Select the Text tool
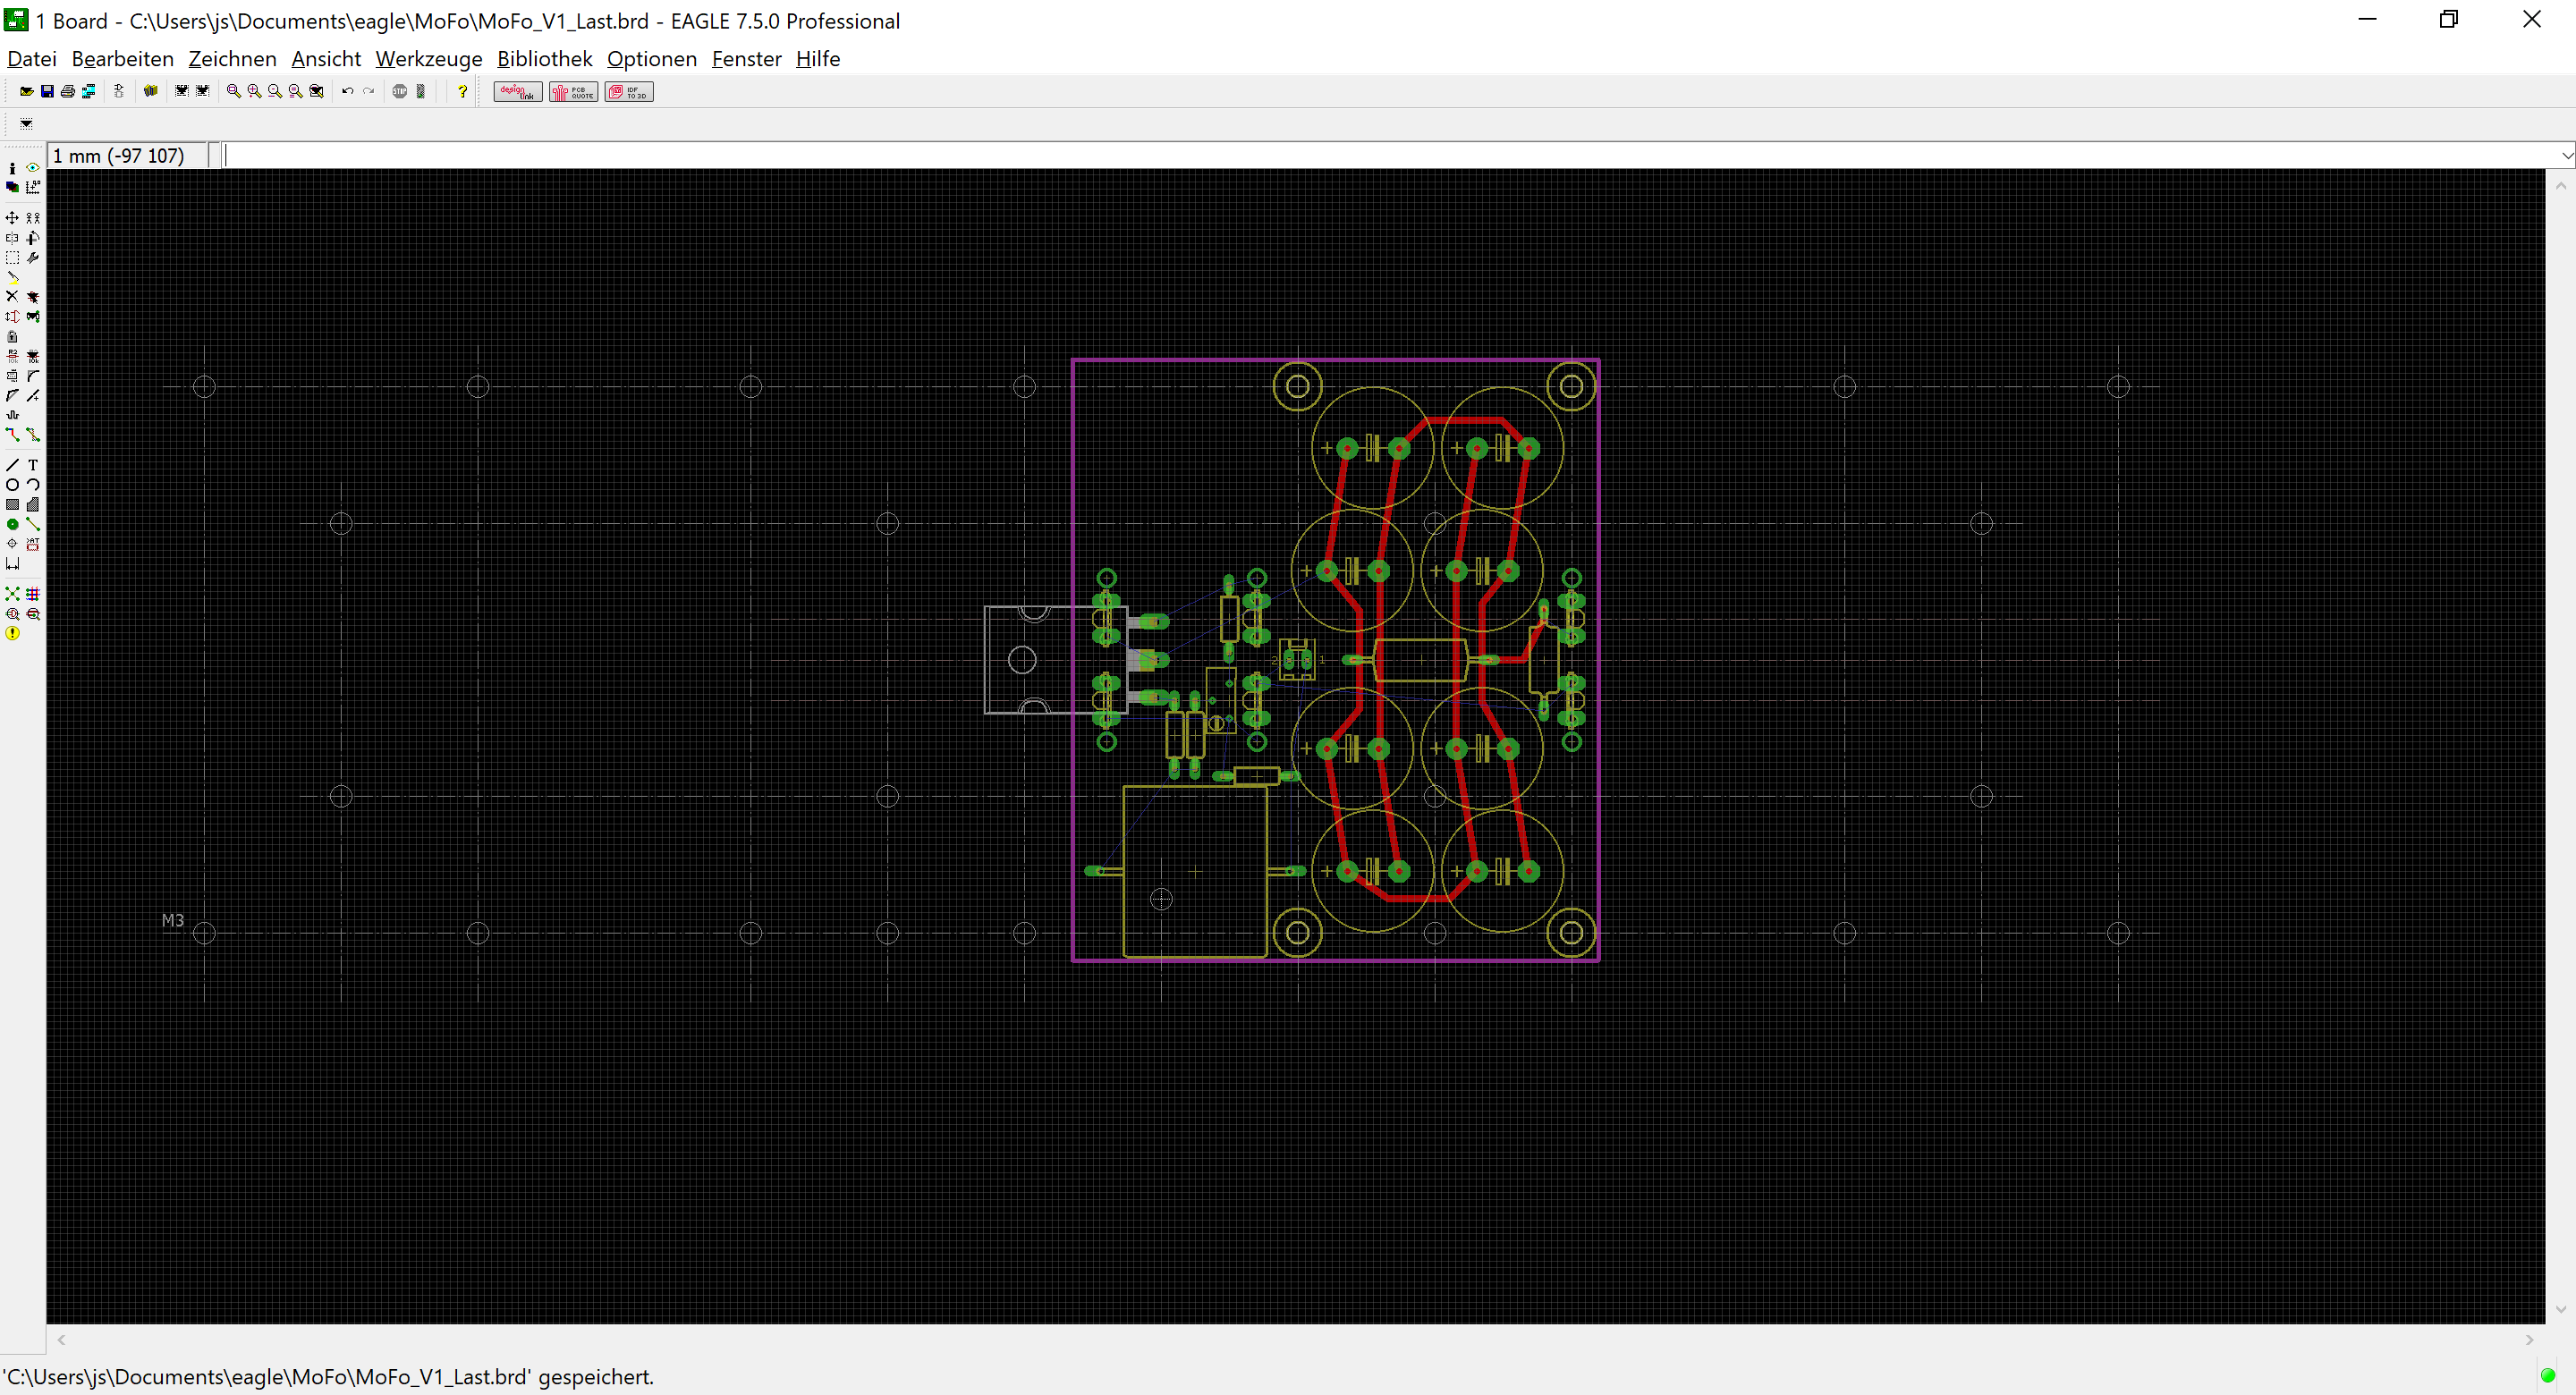 [33, 465]
